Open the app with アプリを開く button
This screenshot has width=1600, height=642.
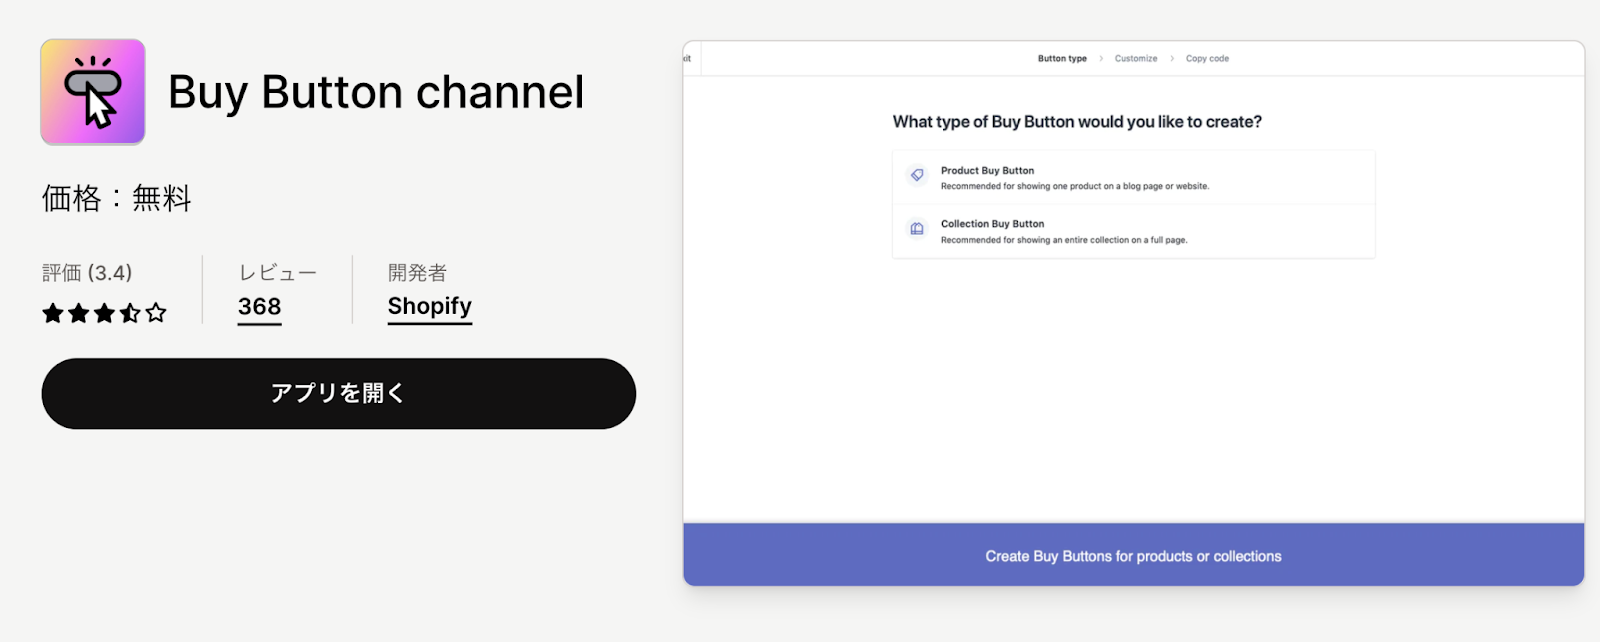tap(338, 394)
